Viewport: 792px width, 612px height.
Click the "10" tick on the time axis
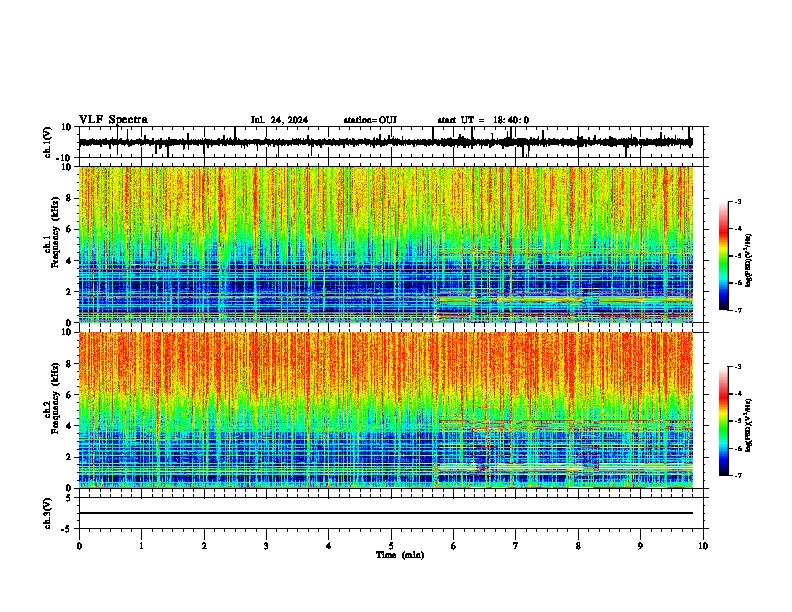[x=703, y=546]
